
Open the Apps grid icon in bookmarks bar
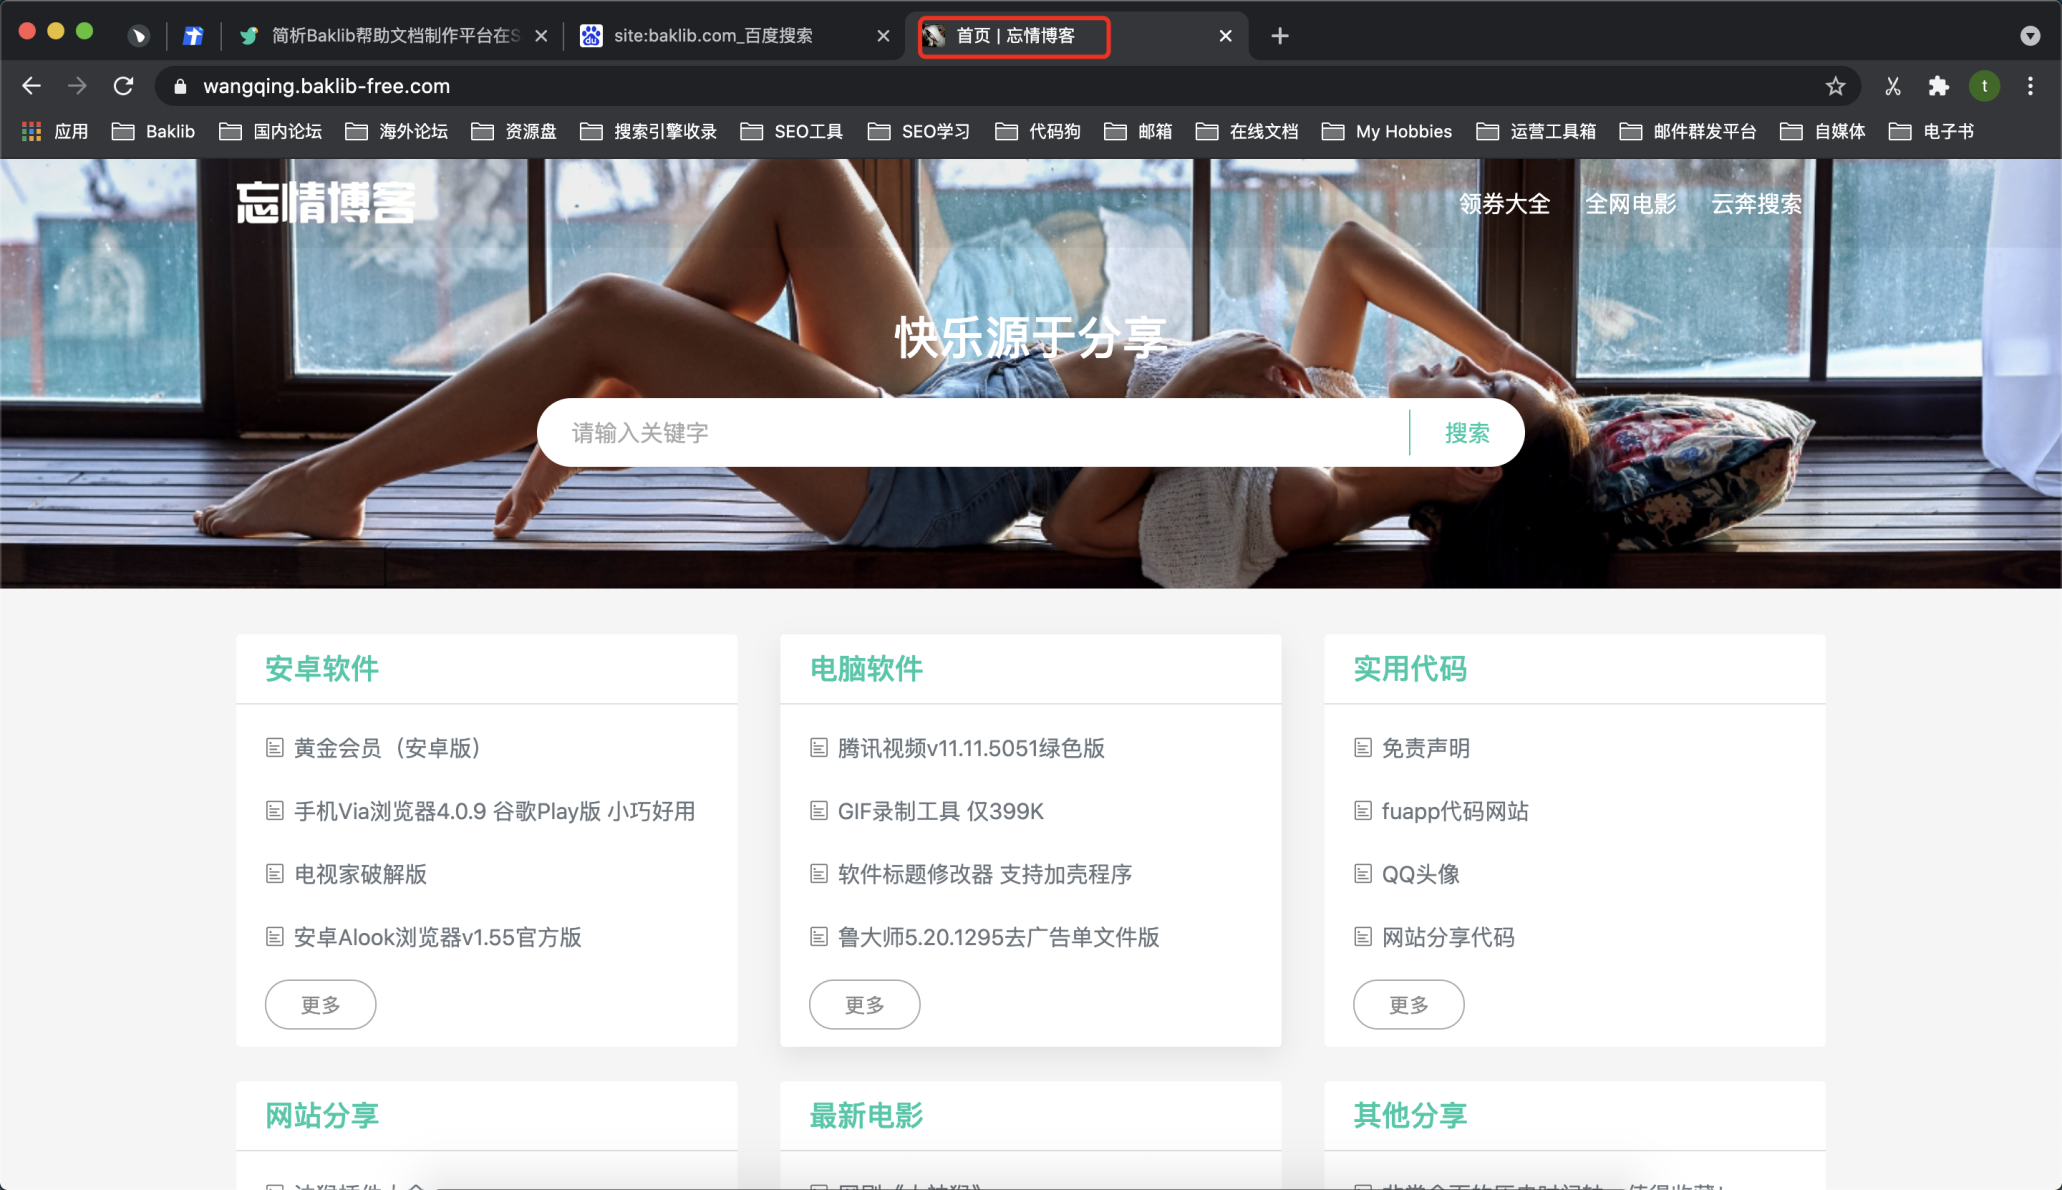click(x=32, y=131)
